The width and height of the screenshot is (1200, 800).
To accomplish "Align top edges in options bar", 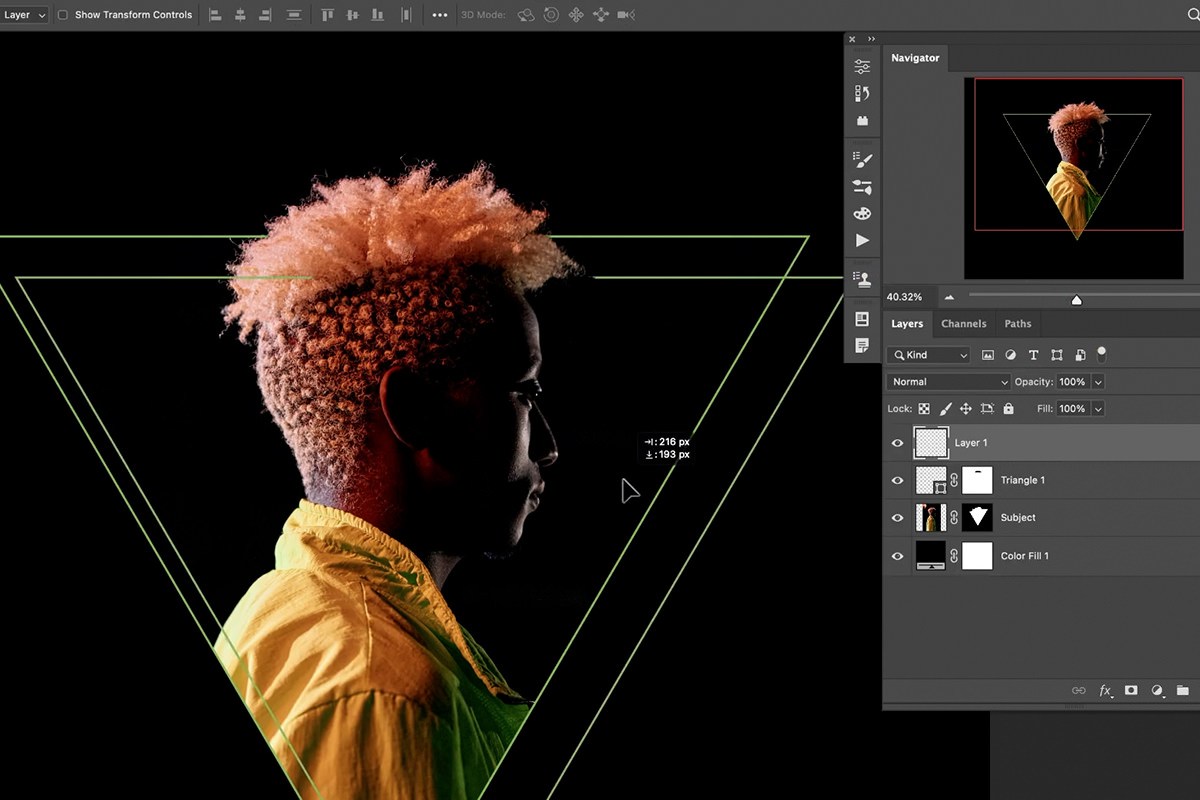I will (x=327, y=15).
